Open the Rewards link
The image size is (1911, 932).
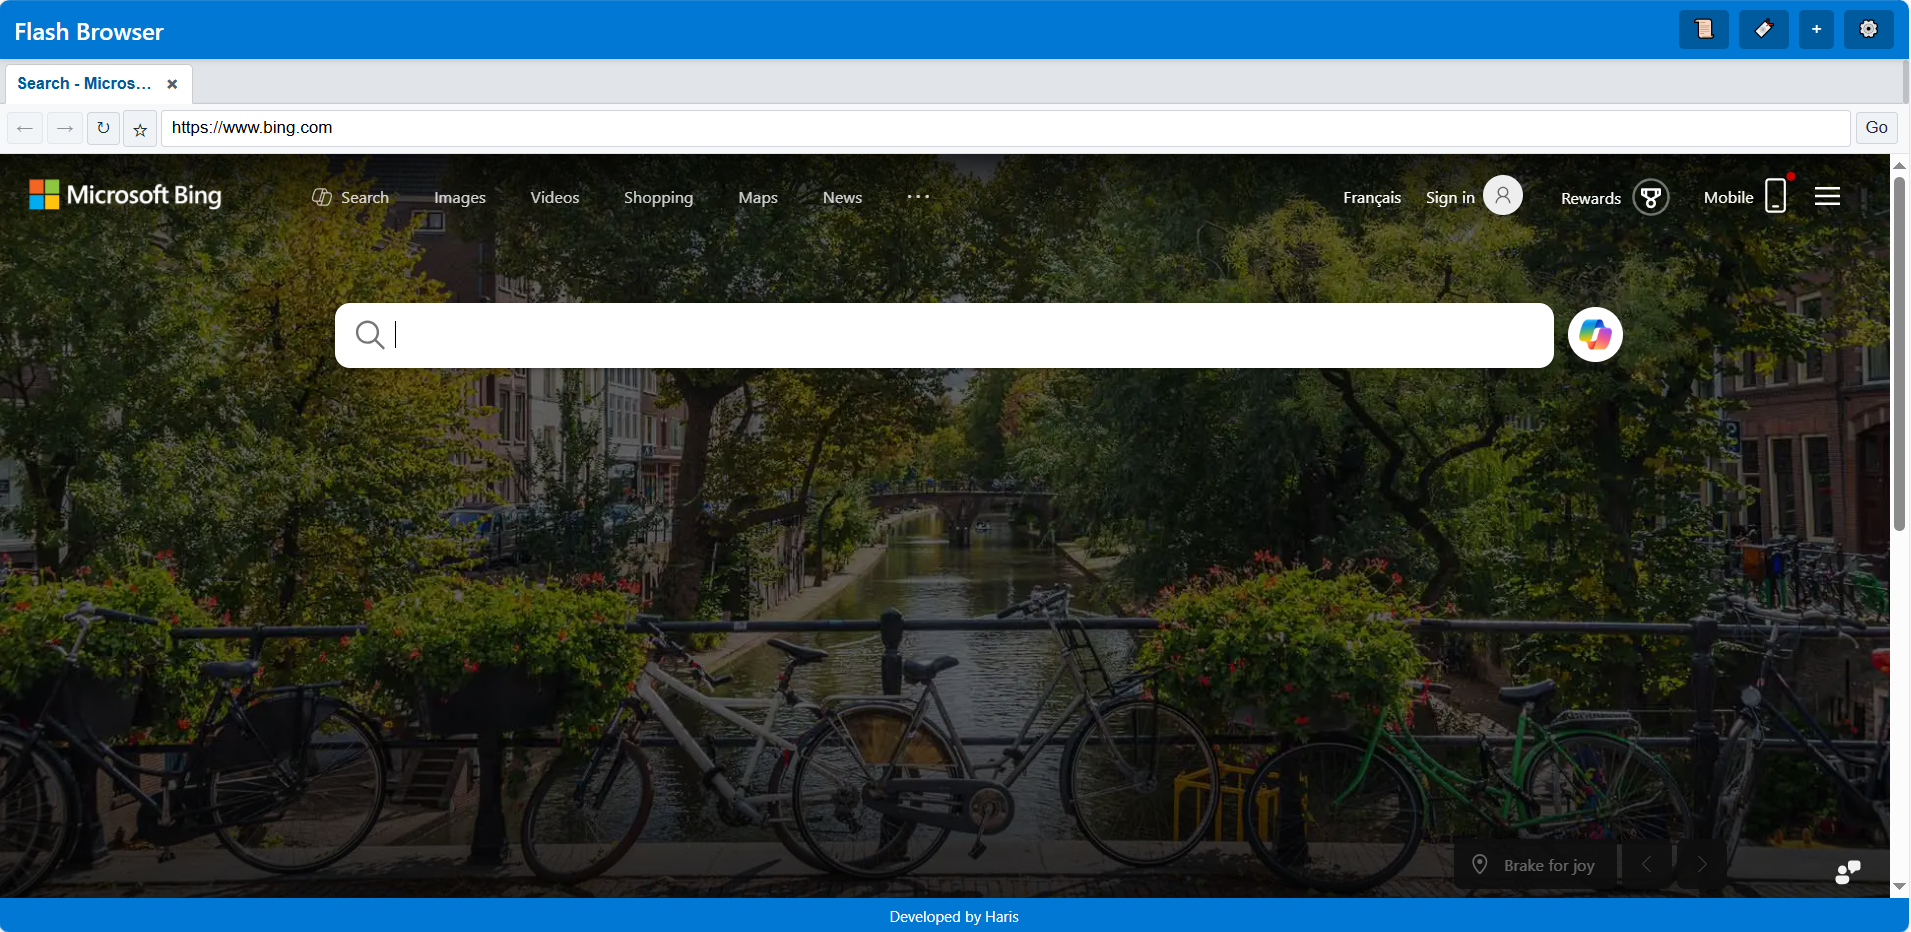coord(1591,198)
